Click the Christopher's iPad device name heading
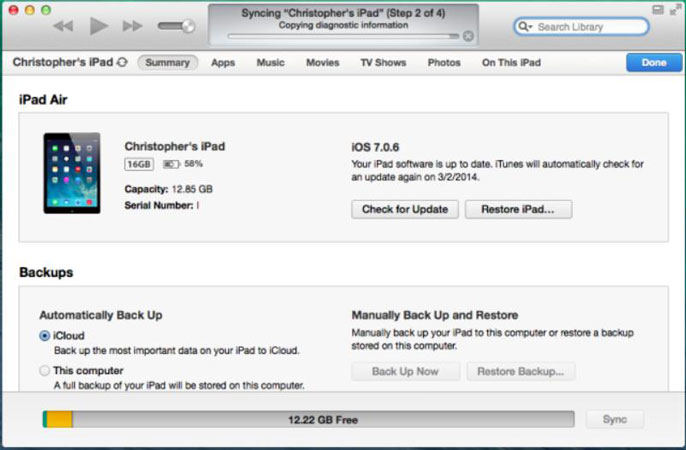Image resolution: width=686 pixels, height=450 pixels. [175, 146]
